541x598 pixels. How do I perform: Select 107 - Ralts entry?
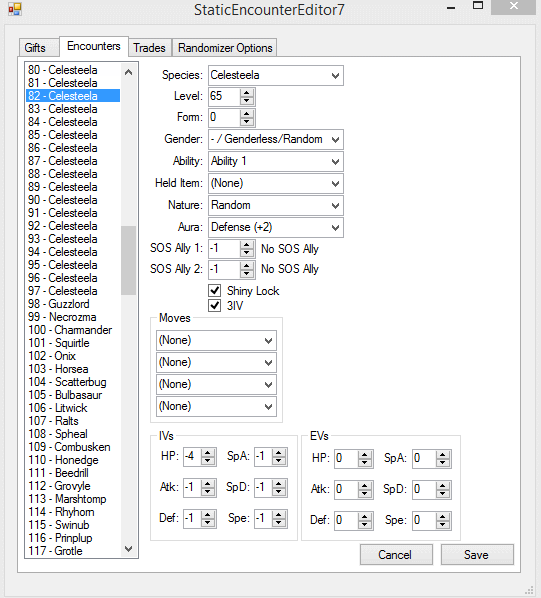point(73,421)
